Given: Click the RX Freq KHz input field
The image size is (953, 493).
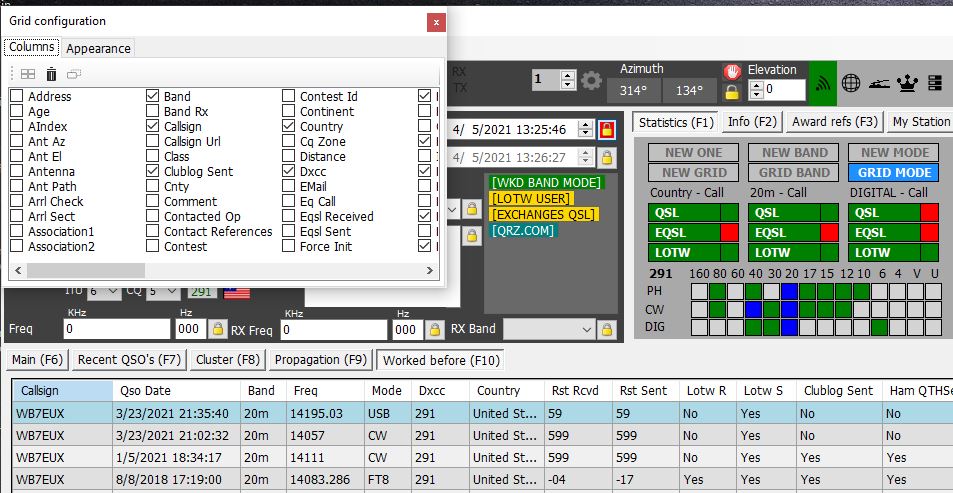Looking at the screenshot, I should click(334, 329).
